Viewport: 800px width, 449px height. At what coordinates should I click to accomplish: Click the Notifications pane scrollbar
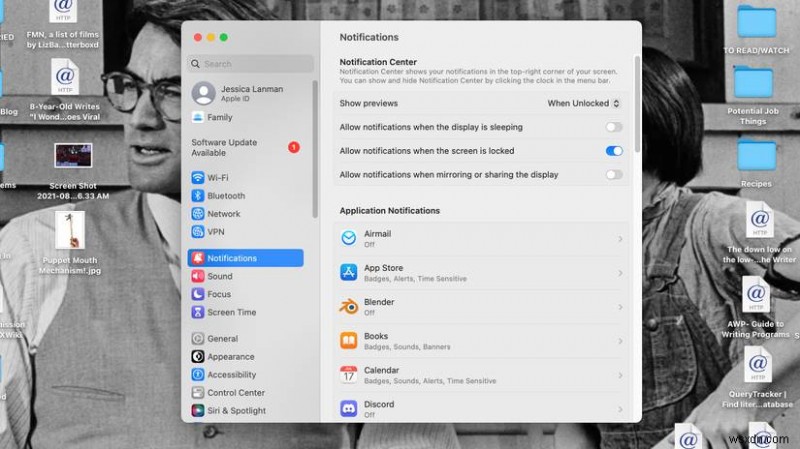point(637,105)
